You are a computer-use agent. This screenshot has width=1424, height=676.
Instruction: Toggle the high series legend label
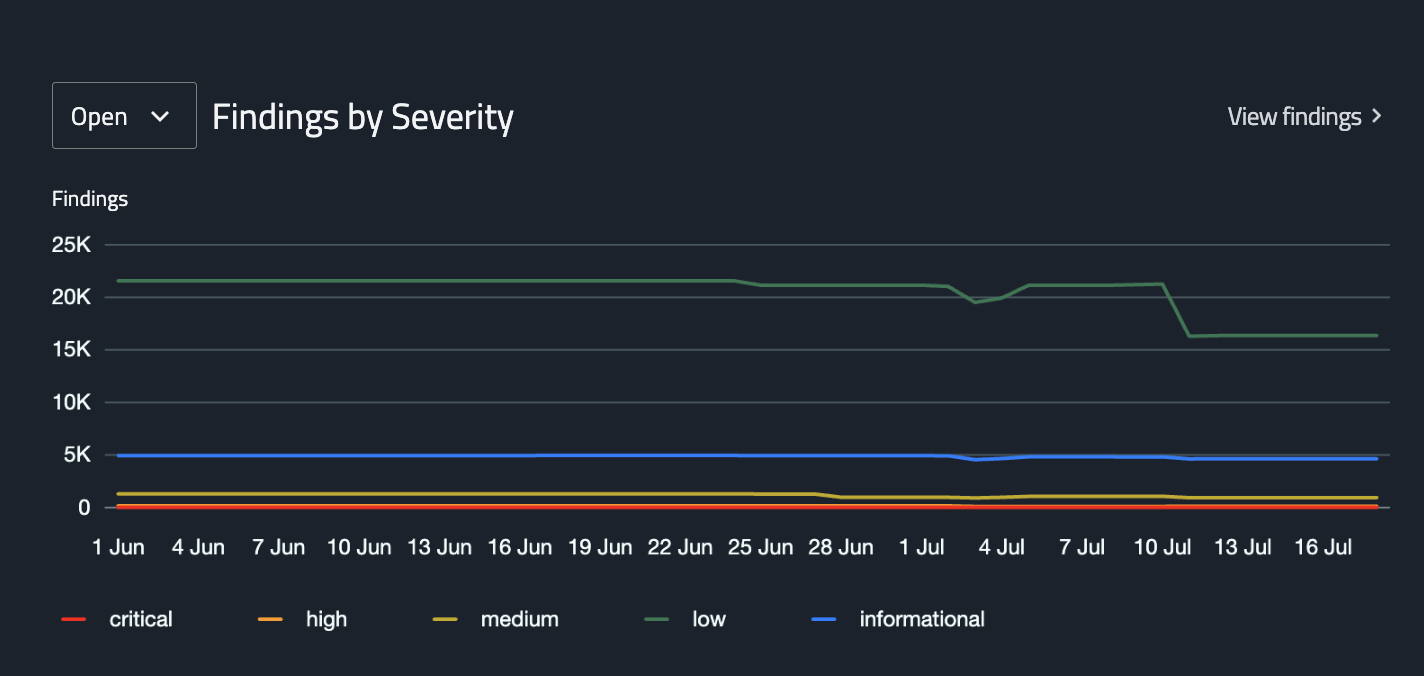point(326,619)
